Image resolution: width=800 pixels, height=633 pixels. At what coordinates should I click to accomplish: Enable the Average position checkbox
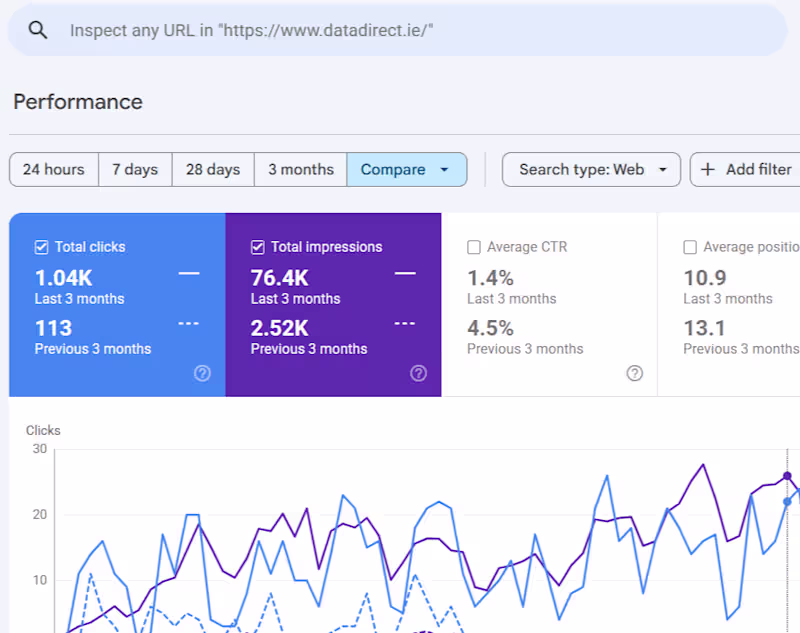(690, 247)
